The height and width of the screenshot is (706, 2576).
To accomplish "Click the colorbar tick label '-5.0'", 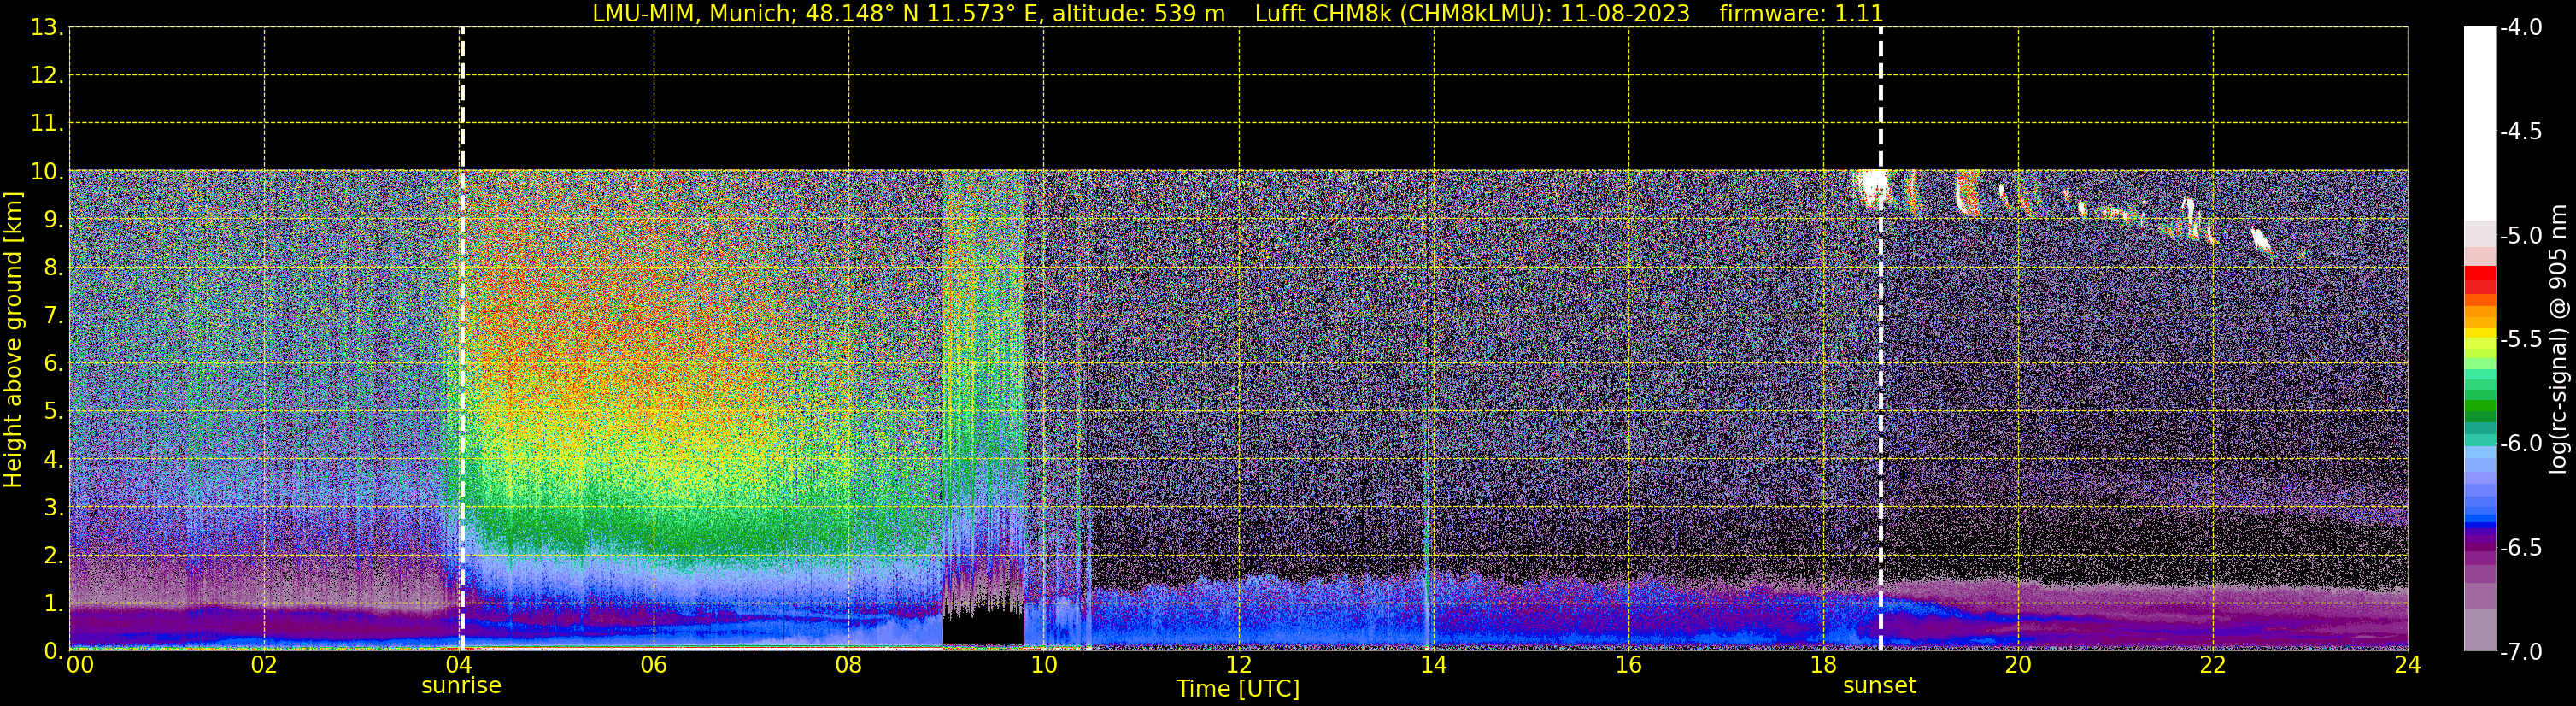I will point(2520,236).
